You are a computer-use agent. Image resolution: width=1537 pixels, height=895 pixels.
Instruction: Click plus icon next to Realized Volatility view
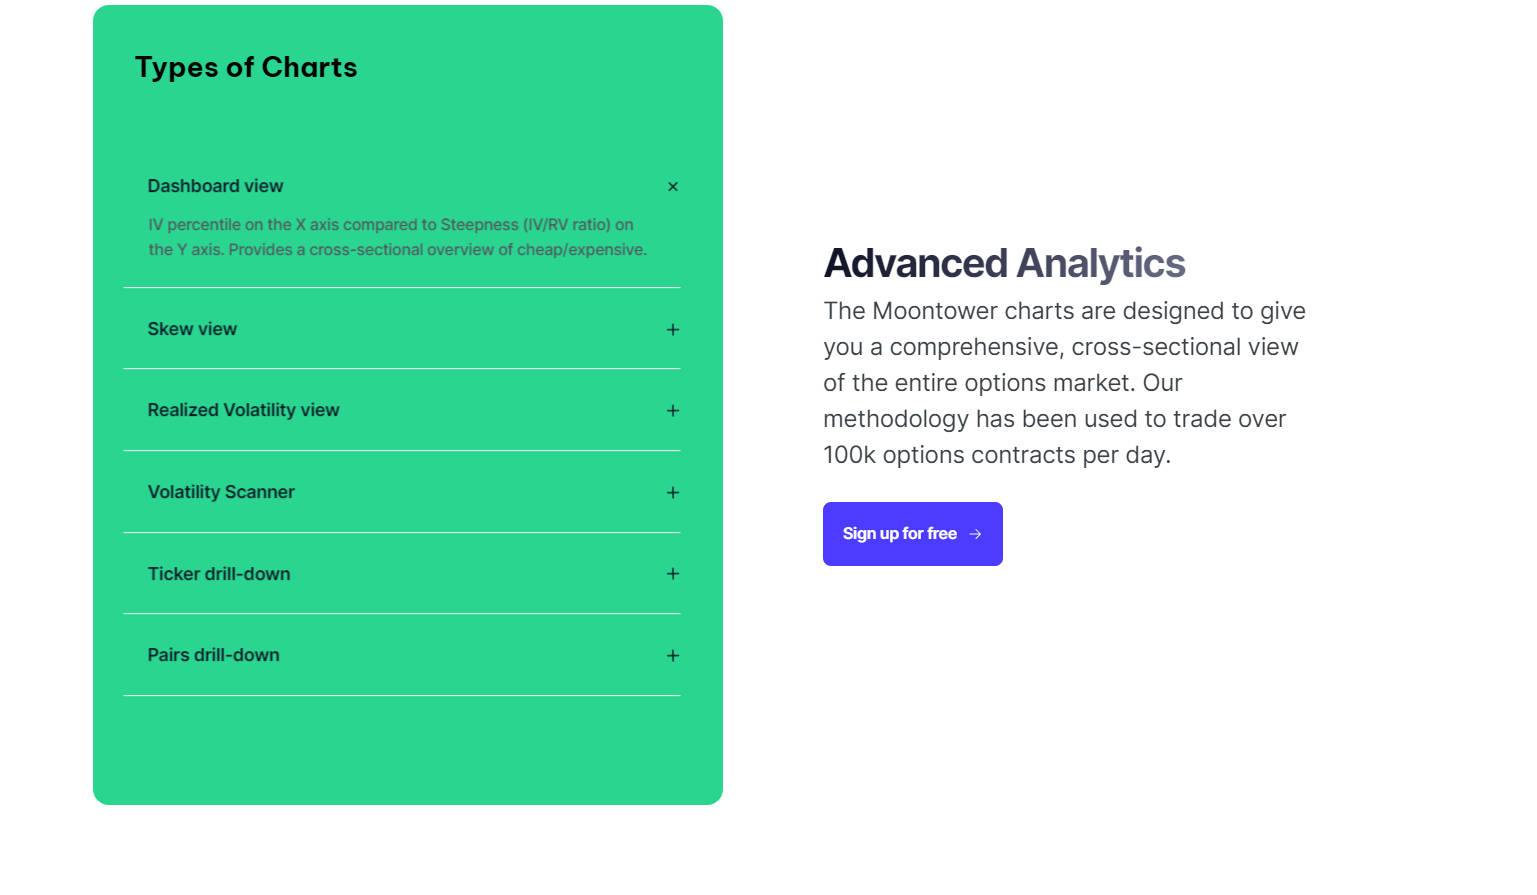coord(673,411)
